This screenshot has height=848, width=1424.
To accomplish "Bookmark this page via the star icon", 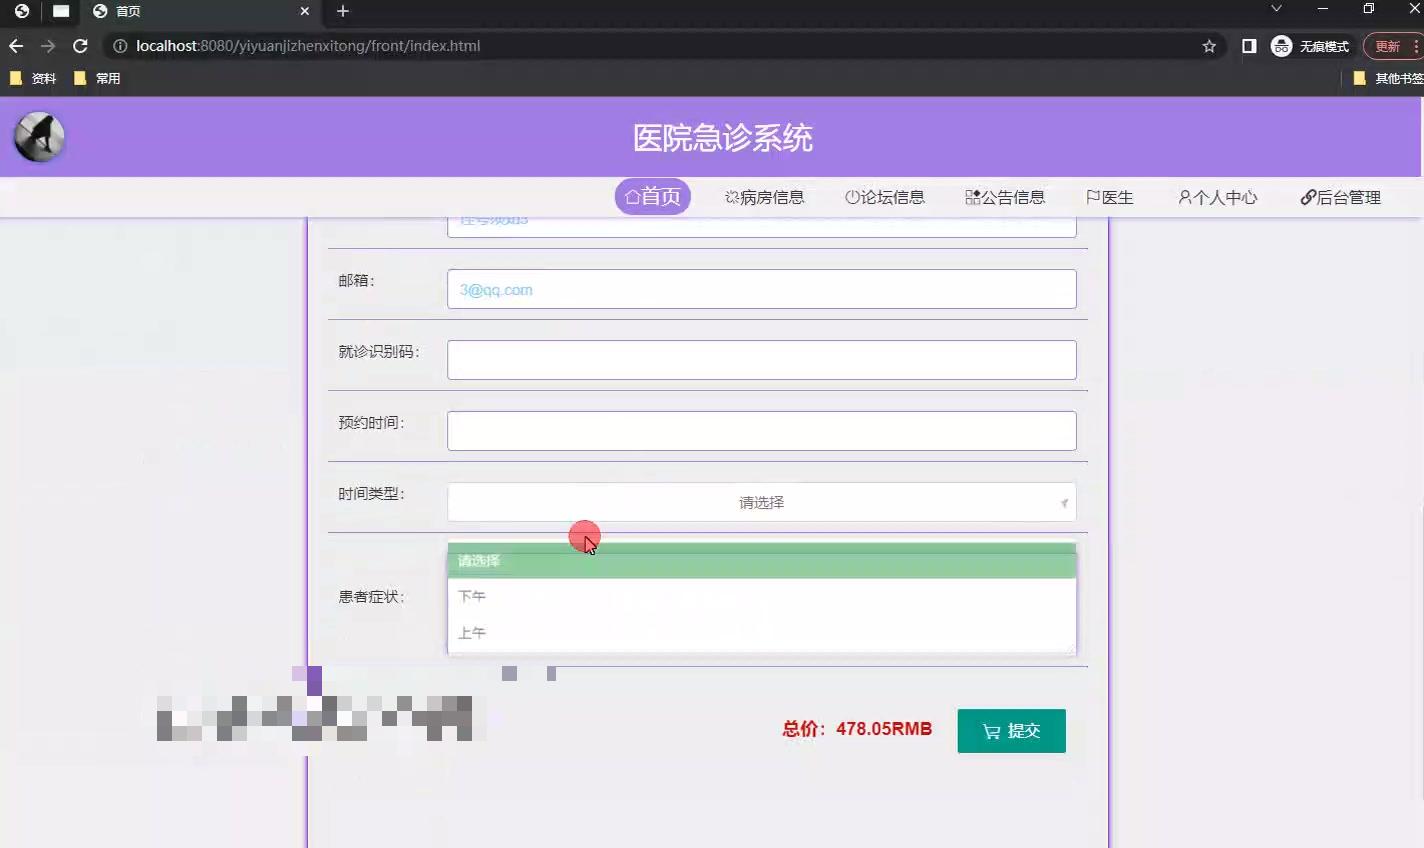I will (1209, 45).
